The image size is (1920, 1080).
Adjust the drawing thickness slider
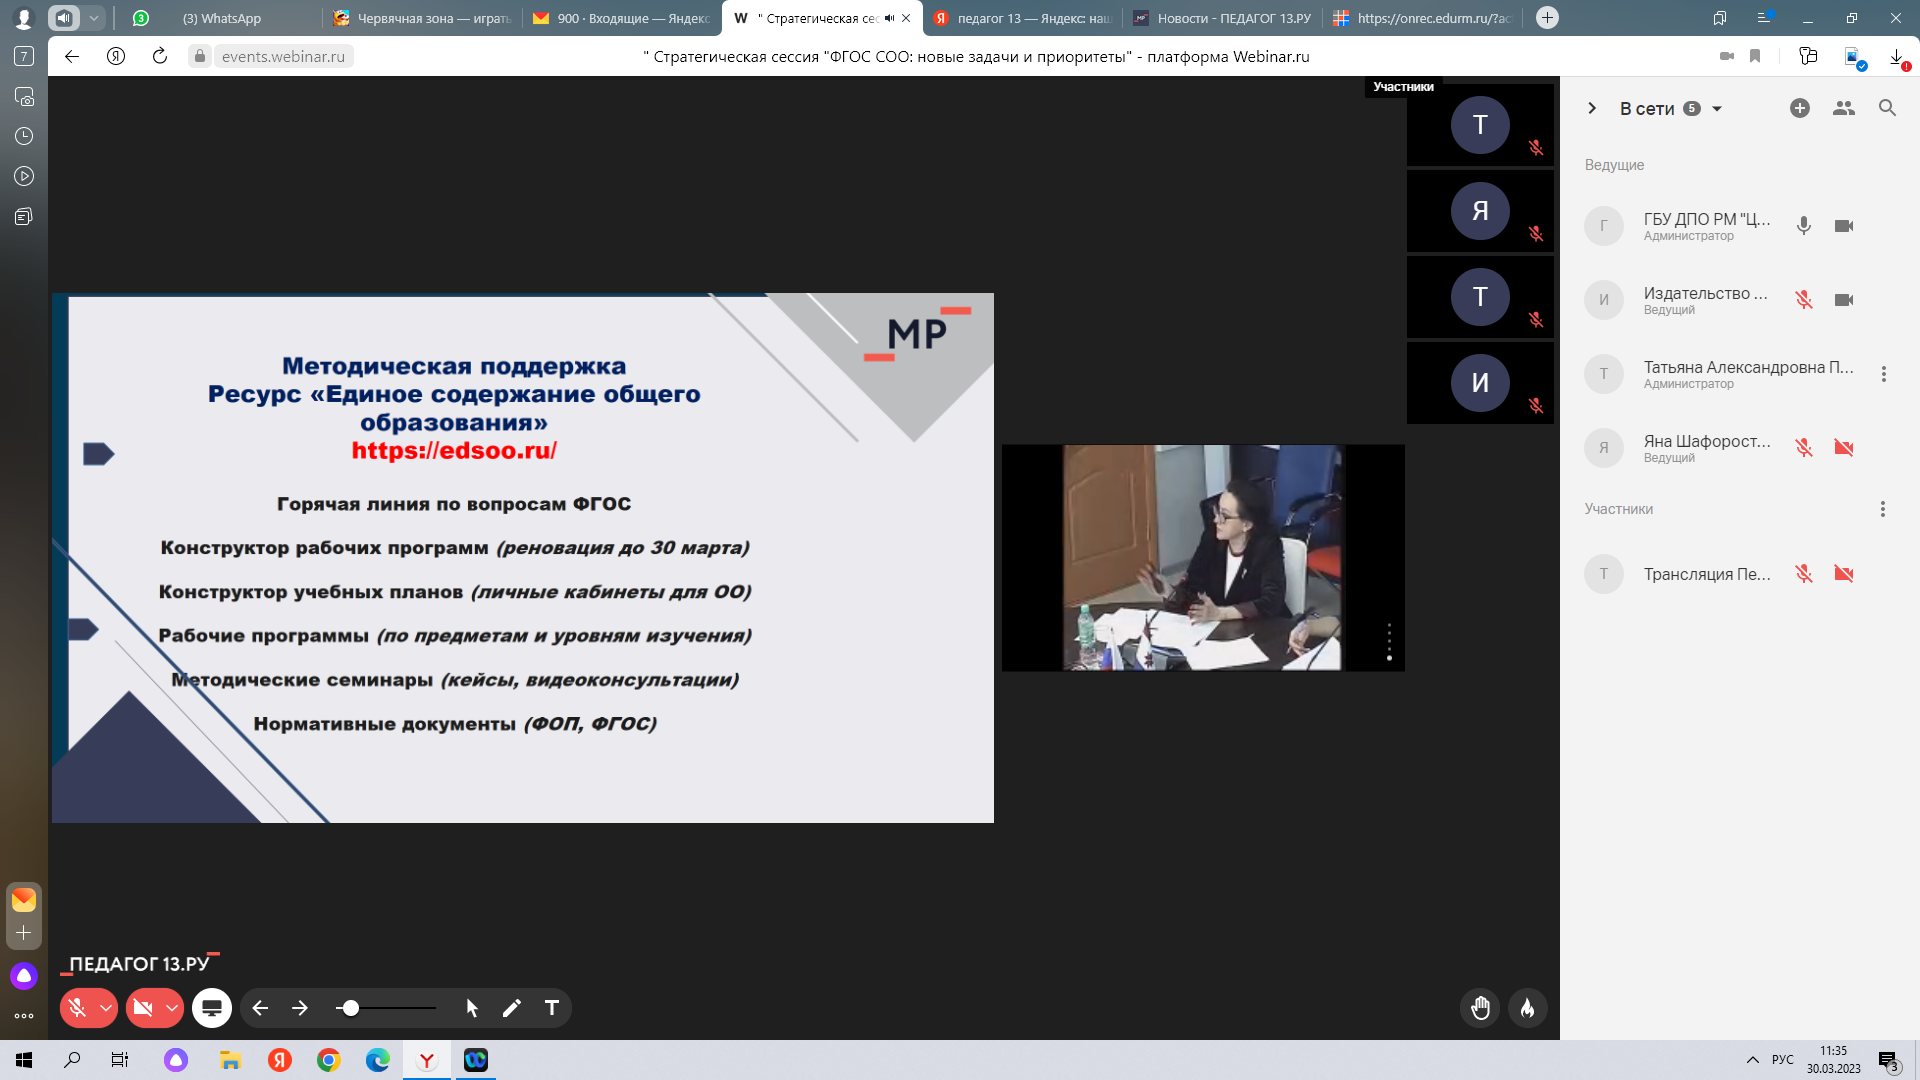pyautogui.click(x=351, y=1008)
